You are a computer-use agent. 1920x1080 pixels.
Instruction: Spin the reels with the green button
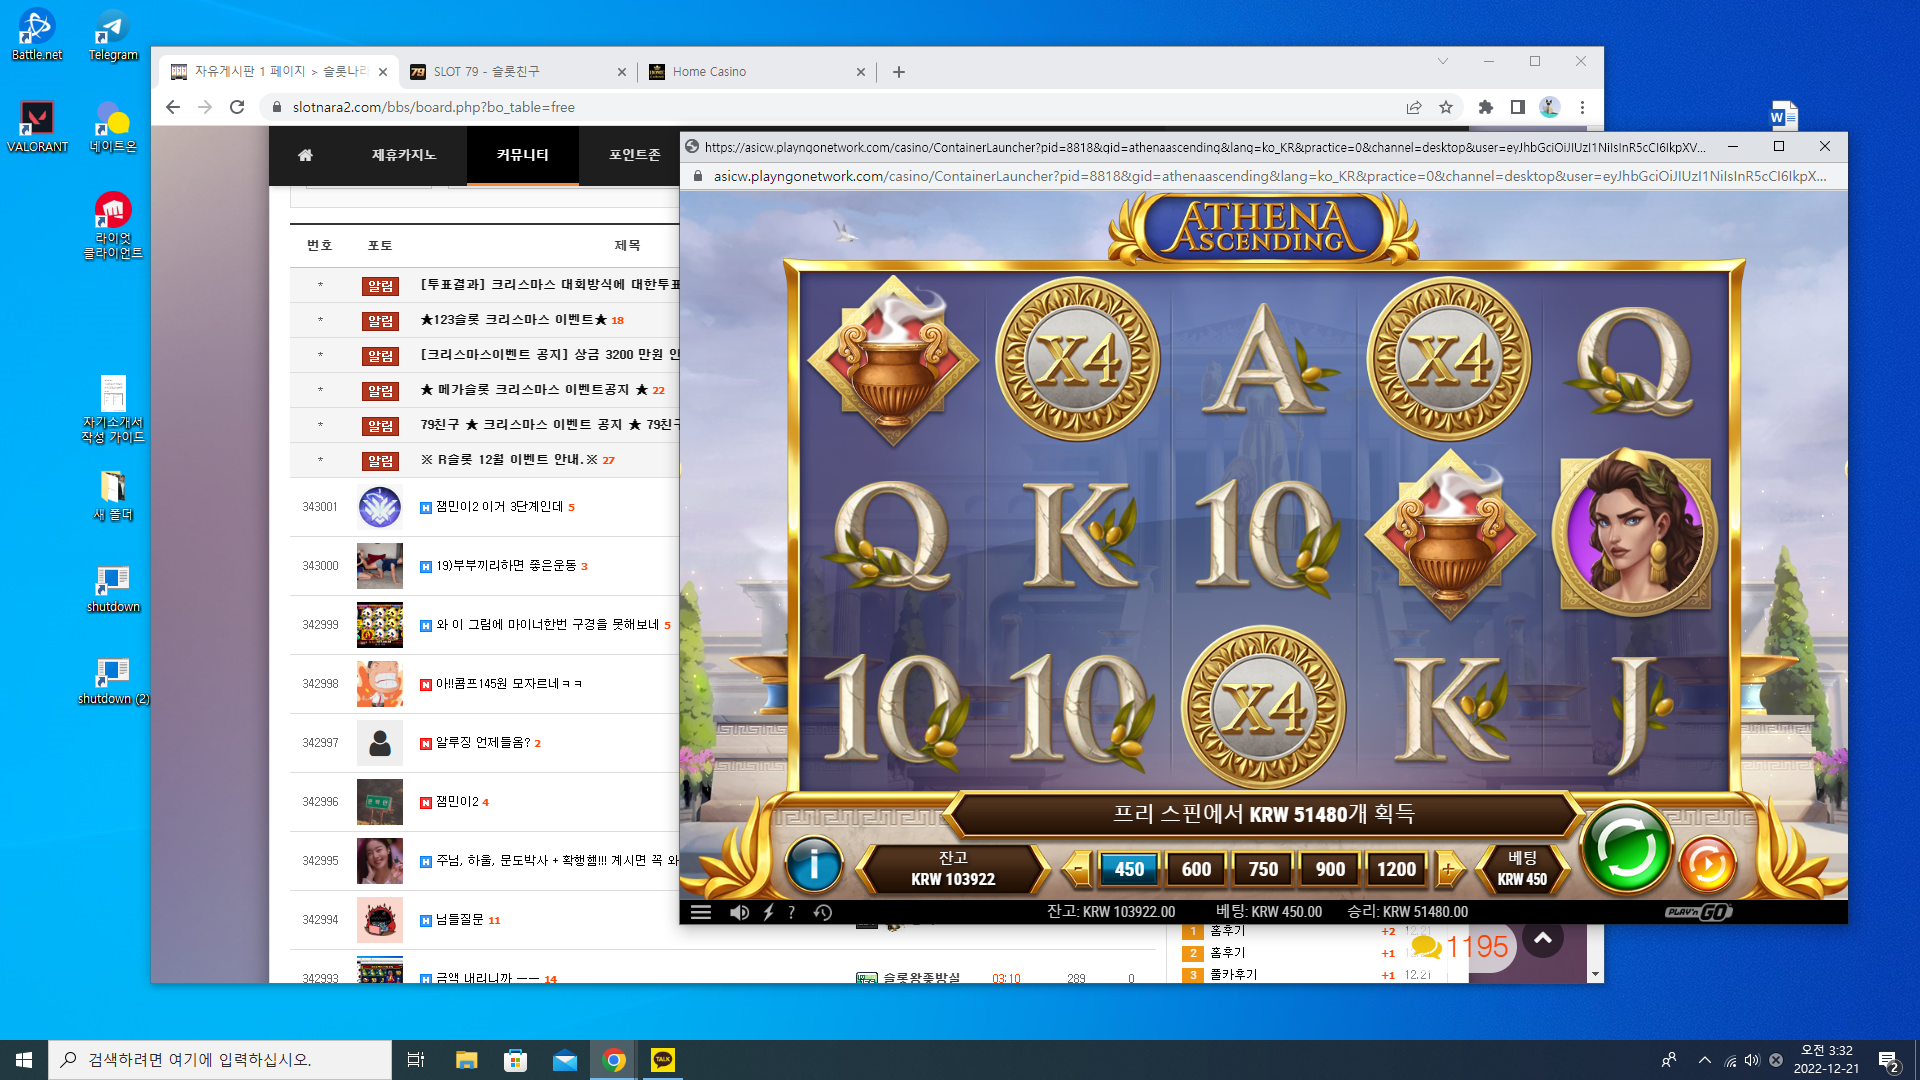(x=1626, y=849)
